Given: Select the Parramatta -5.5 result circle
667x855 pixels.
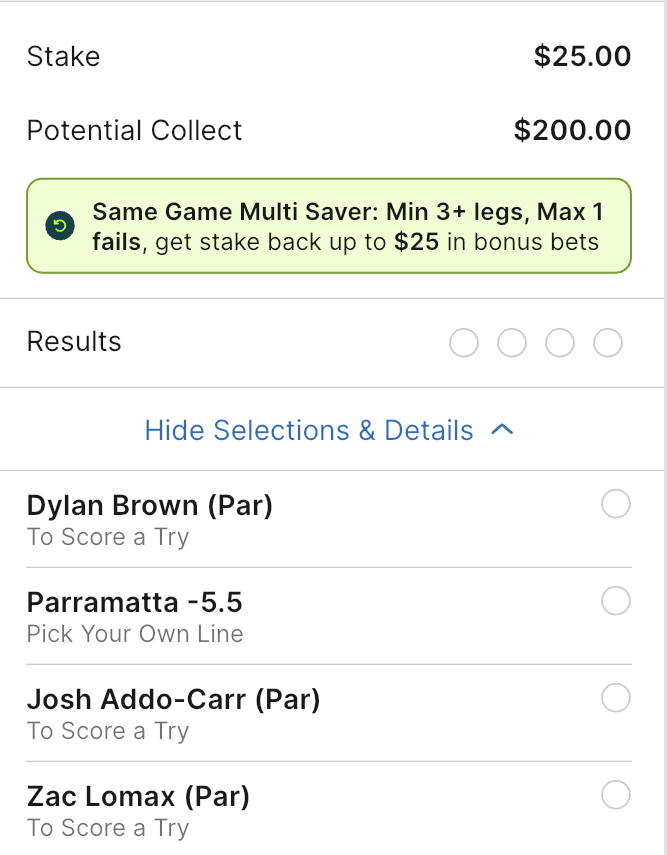Looking at the screenshot, I should pyautogui.click(x=616, y=601).
